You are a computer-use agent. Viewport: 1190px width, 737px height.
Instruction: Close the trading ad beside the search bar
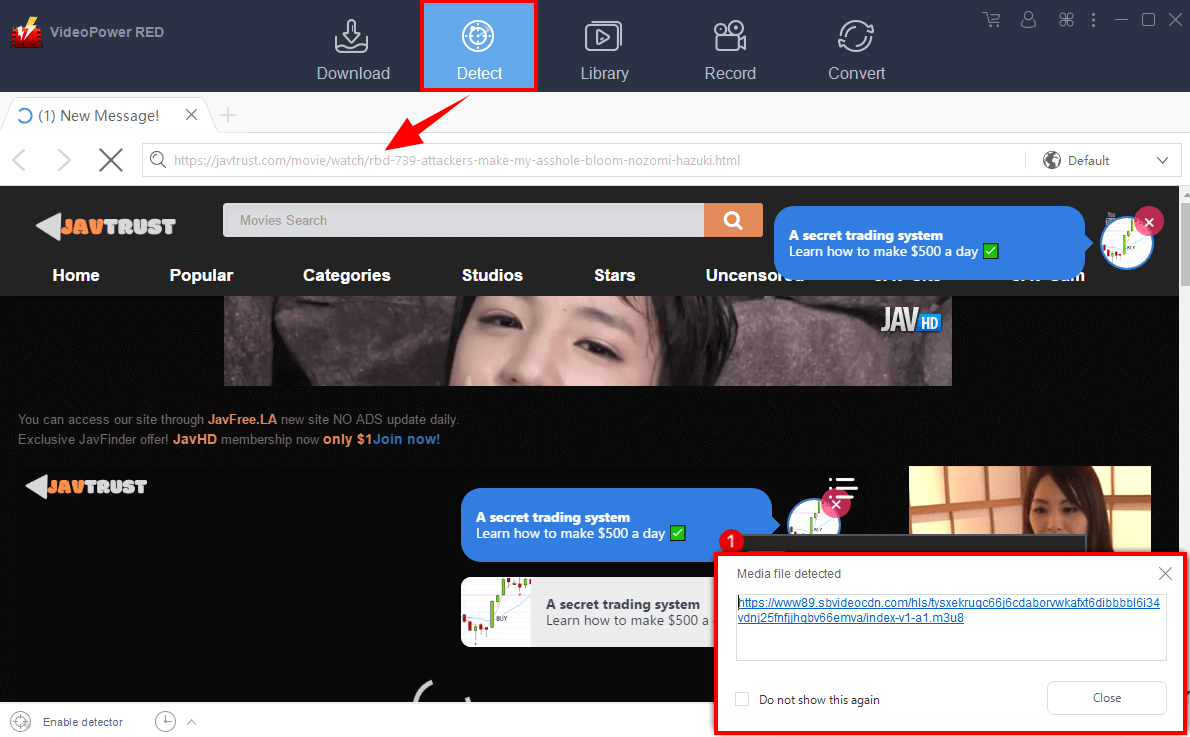1149,222
